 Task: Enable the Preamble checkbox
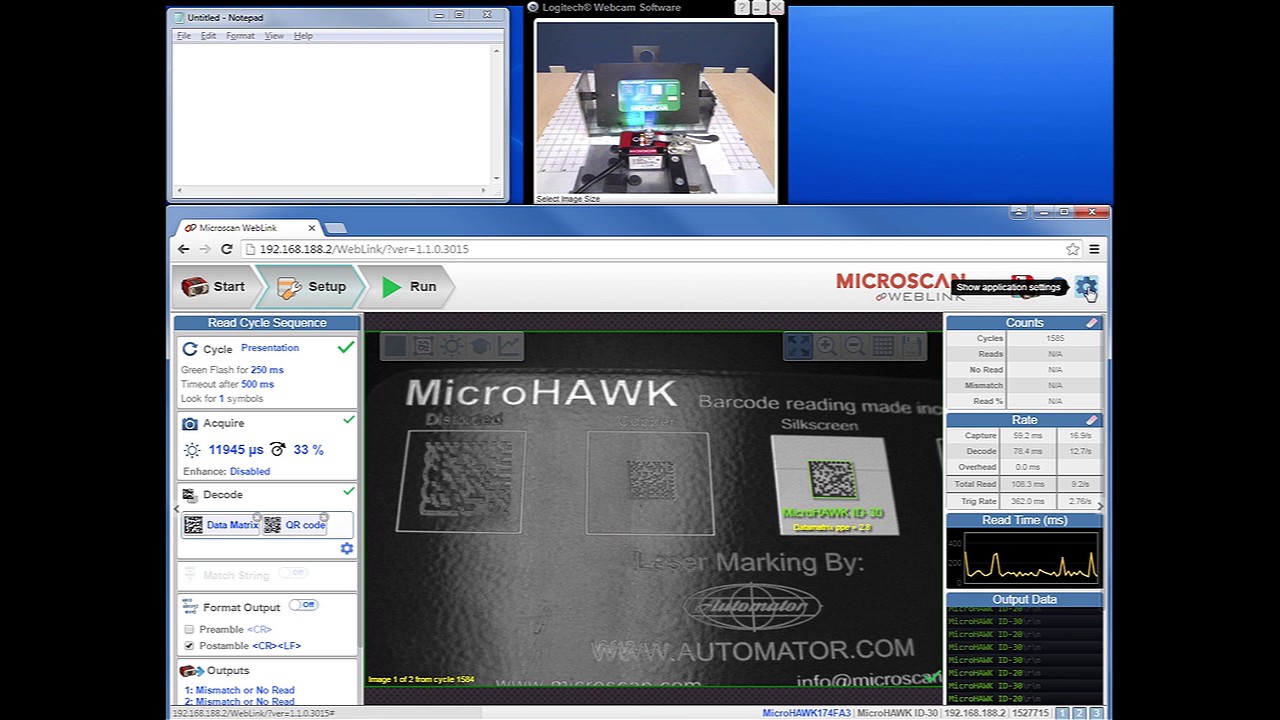pyautogui.click(x=189, y=630)
